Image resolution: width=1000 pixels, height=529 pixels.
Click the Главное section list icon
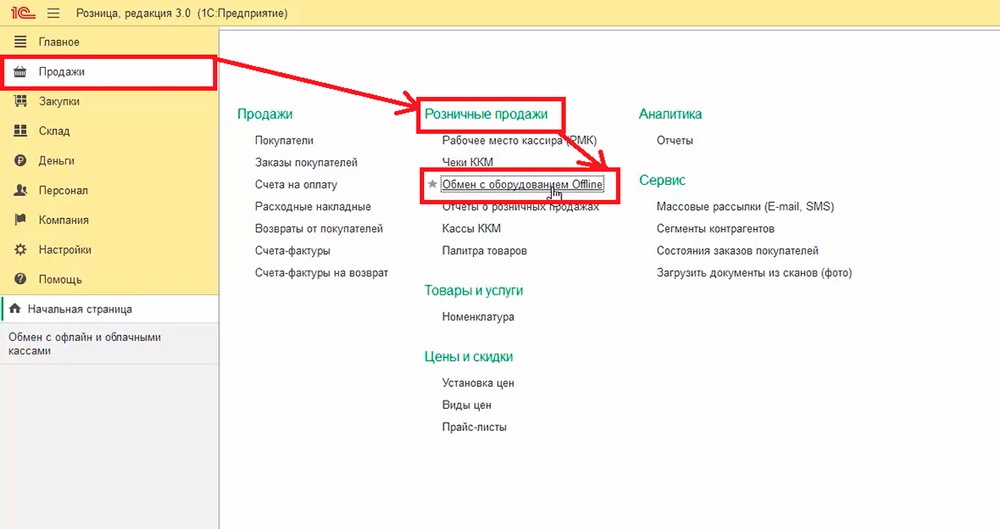[x=19, y=42]
